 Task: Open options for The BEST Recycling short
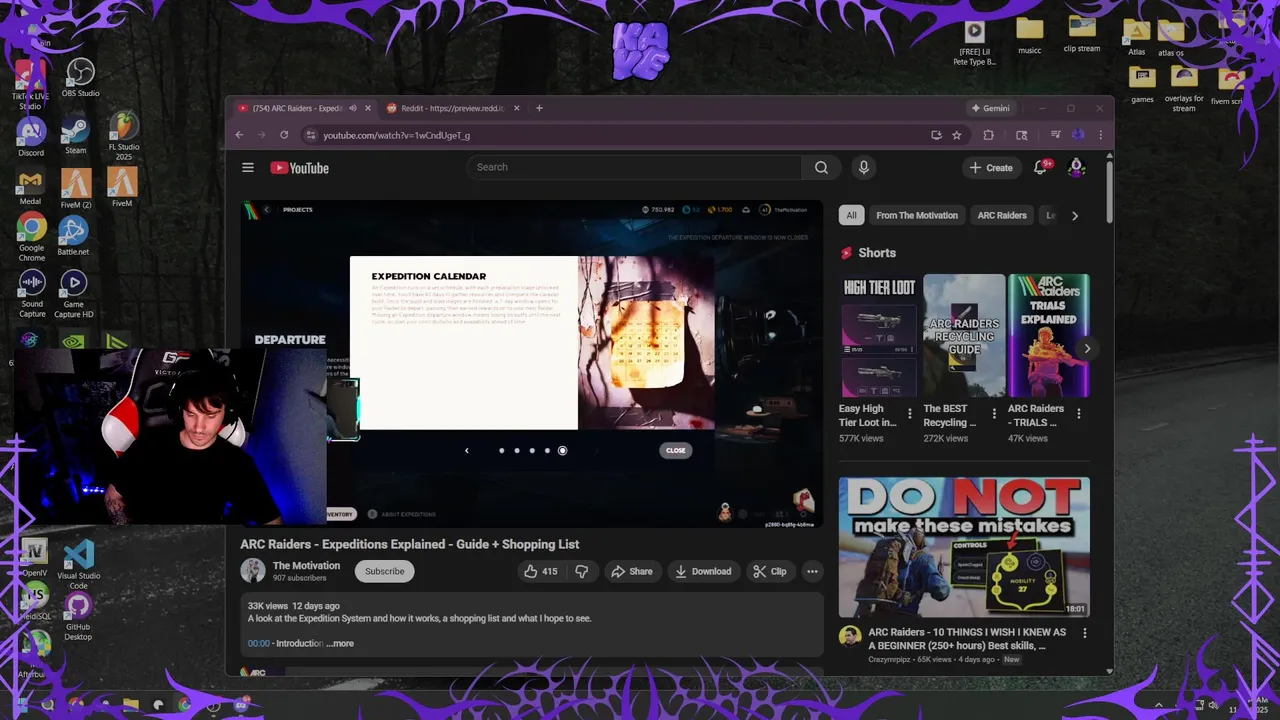(994, 413)
